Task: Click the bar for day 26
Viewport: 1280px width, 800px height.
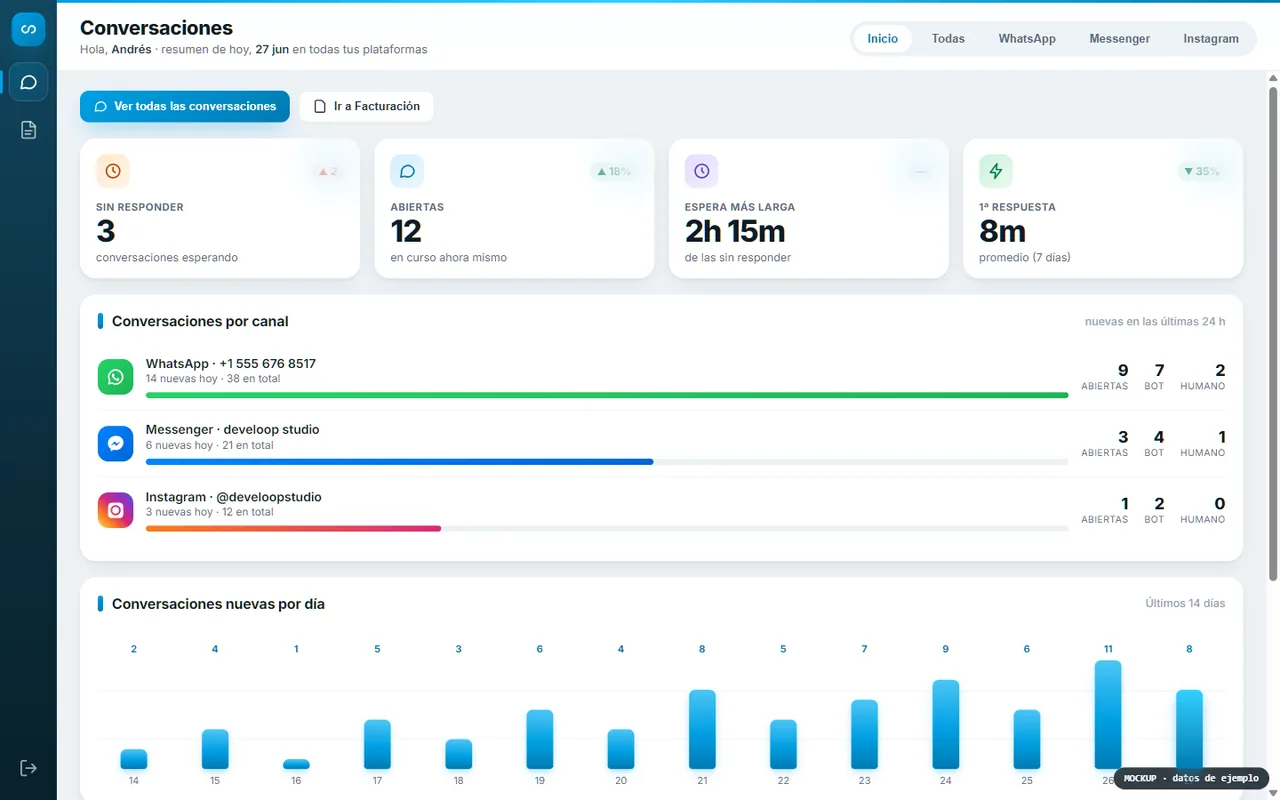Action: 1108,714
